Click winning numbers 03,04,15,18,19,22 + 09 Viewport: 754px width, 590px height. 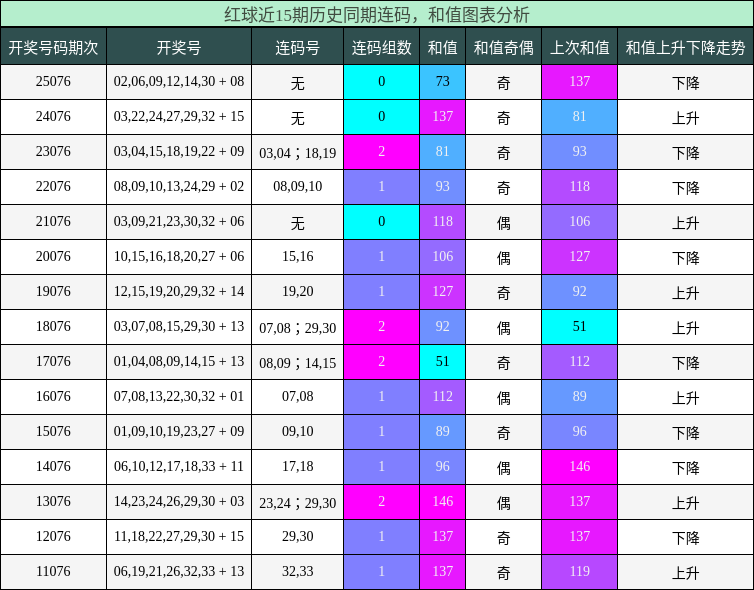pyautogui.click(x=179, y=152)
